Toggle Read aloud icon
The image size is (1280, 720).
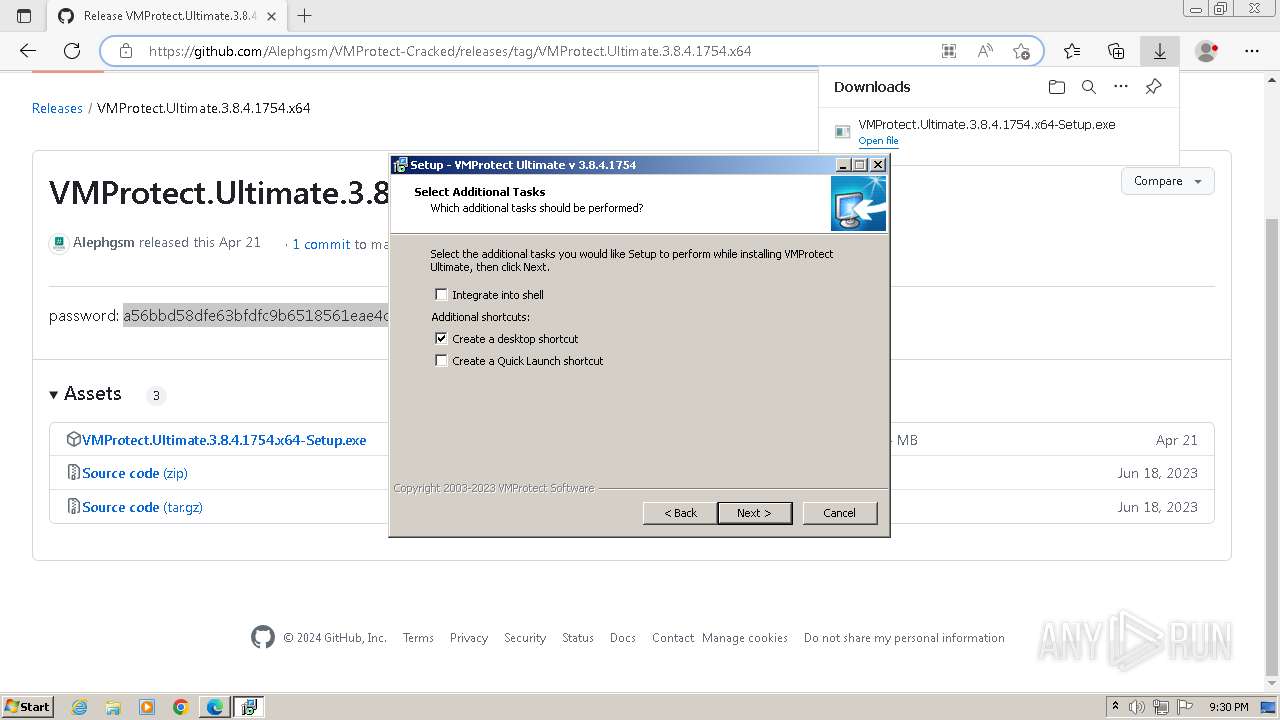click(x=985, y=51)
